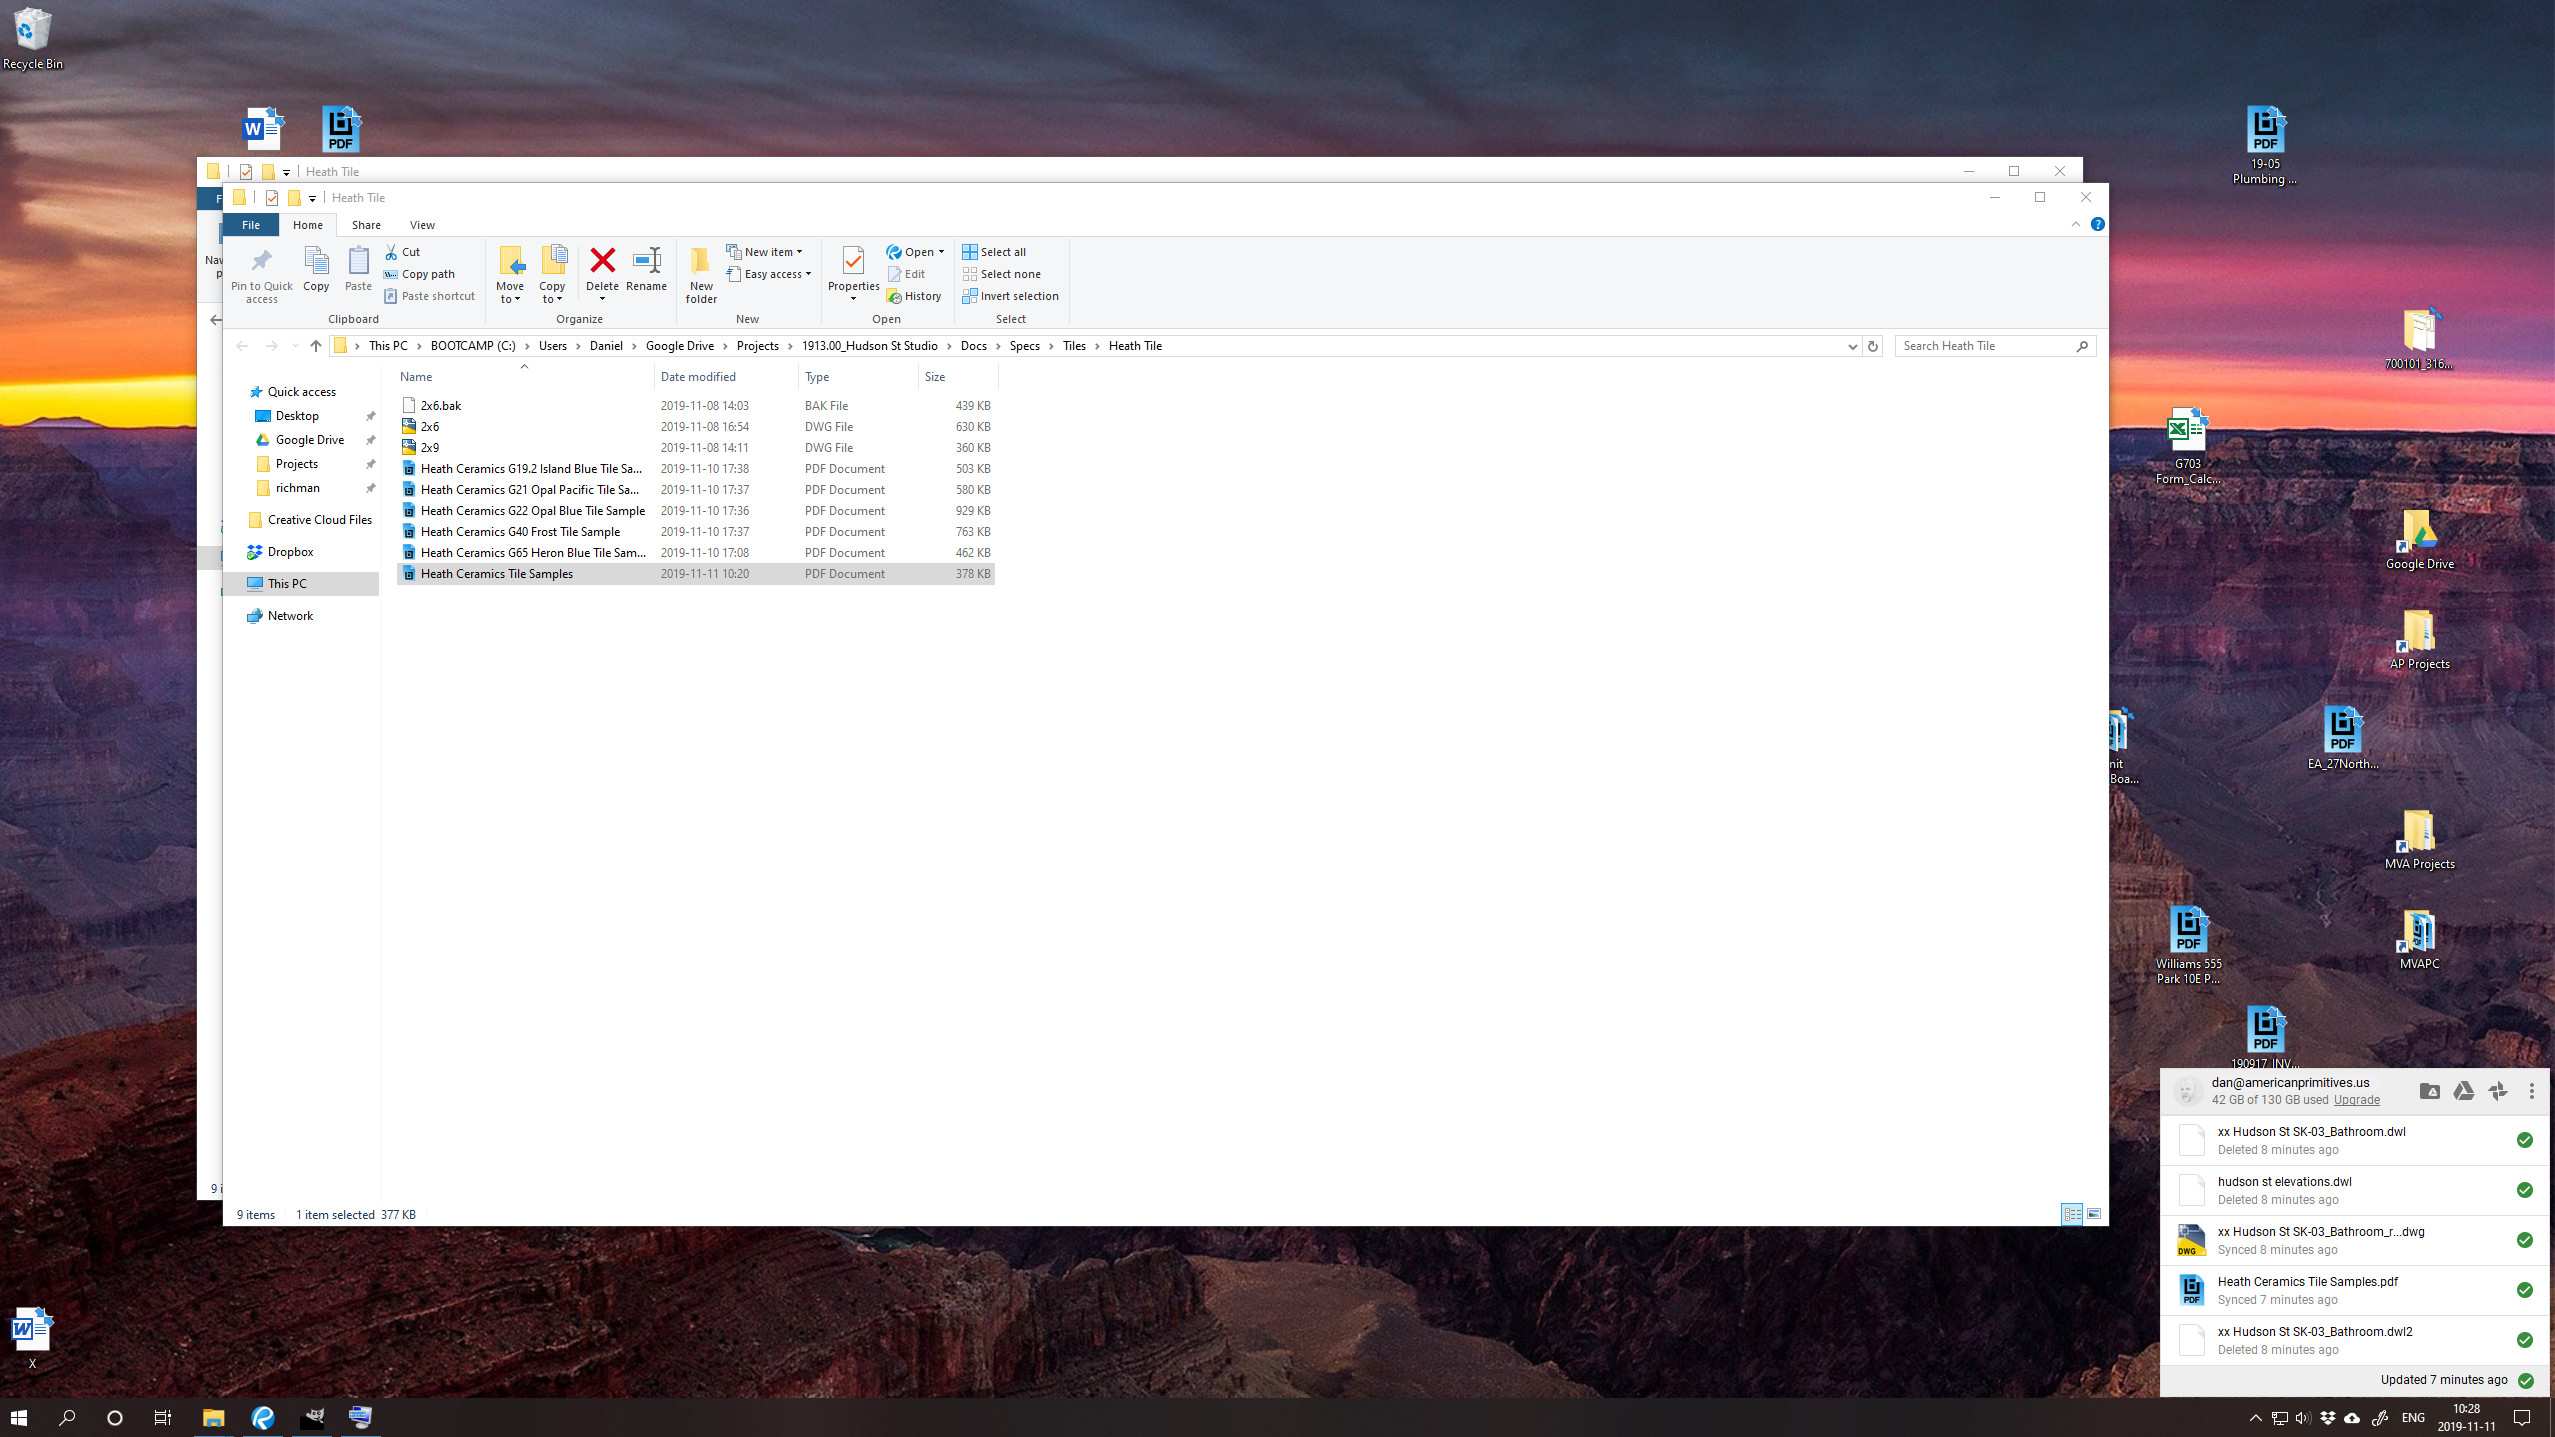Switch to the View tab

point(422,225)
